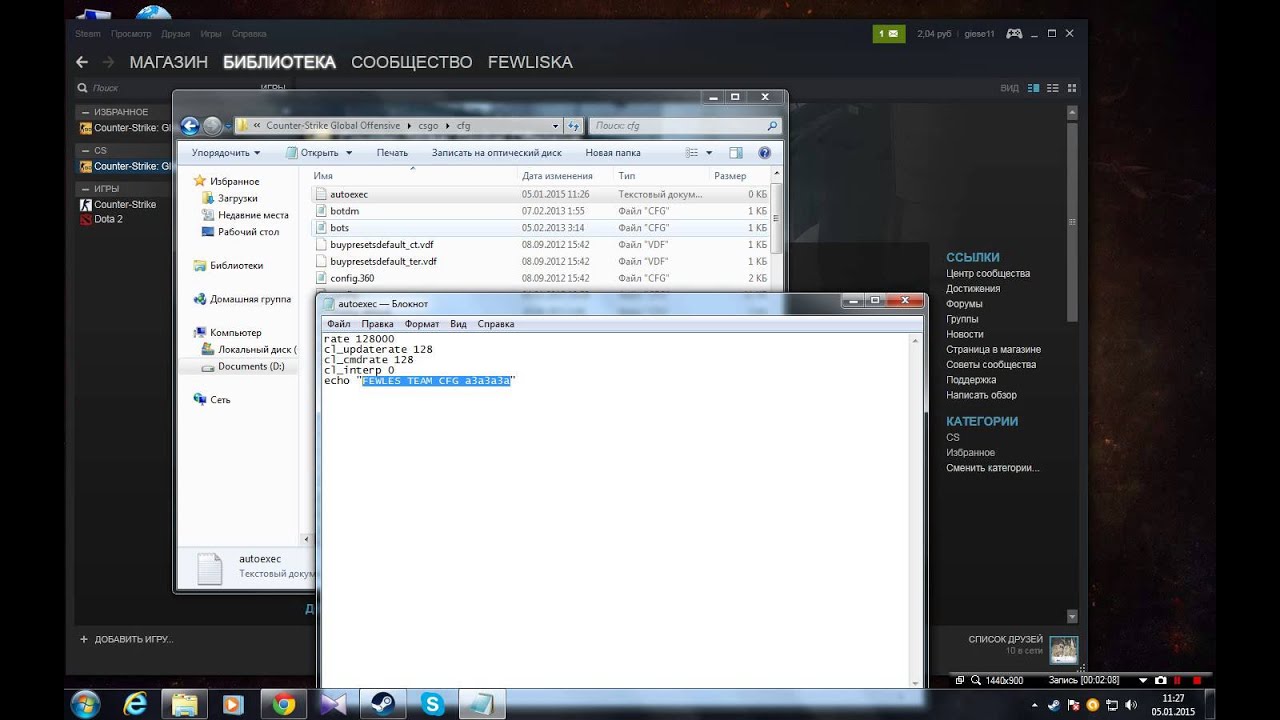Click the recorder zoom magnifier icon

[x=975, y=680]
